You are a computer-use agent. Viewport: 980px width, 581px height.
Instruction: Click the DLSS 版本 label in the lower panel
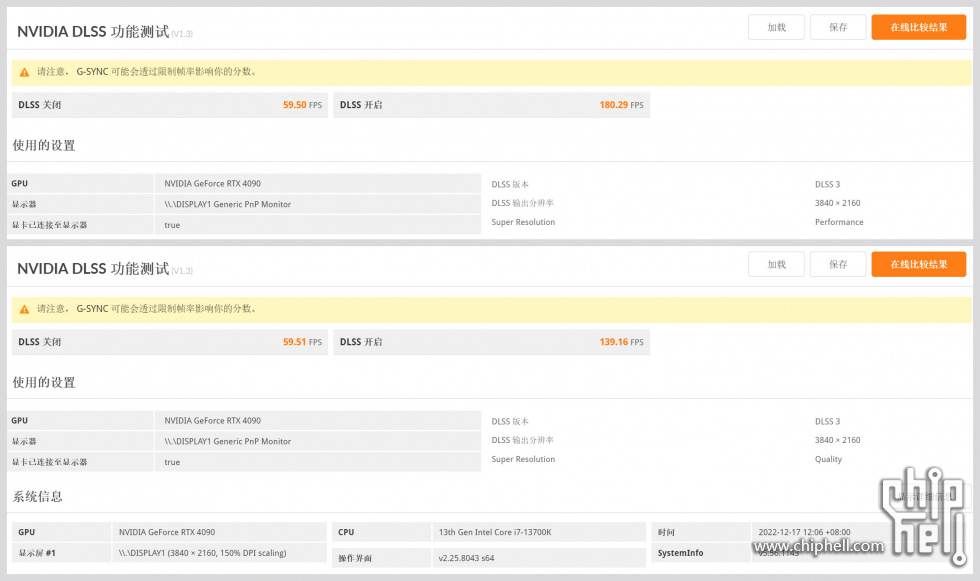510,422
